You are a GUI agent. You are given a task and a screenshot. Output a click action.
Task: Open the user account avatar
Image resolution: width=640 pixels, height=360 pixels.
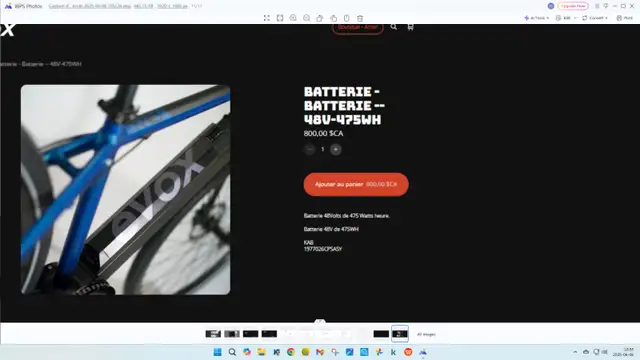click(551, 6)
